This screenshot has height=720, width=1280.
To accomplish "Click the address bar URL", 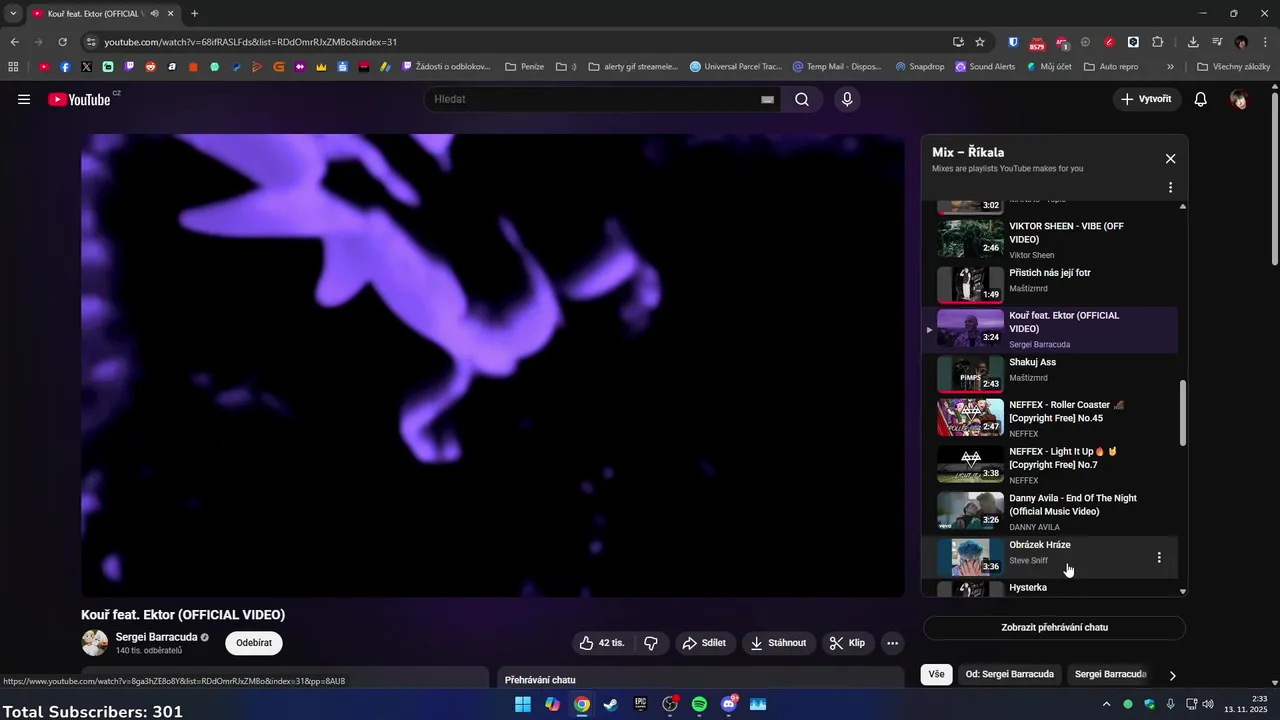I will (251, 42).
